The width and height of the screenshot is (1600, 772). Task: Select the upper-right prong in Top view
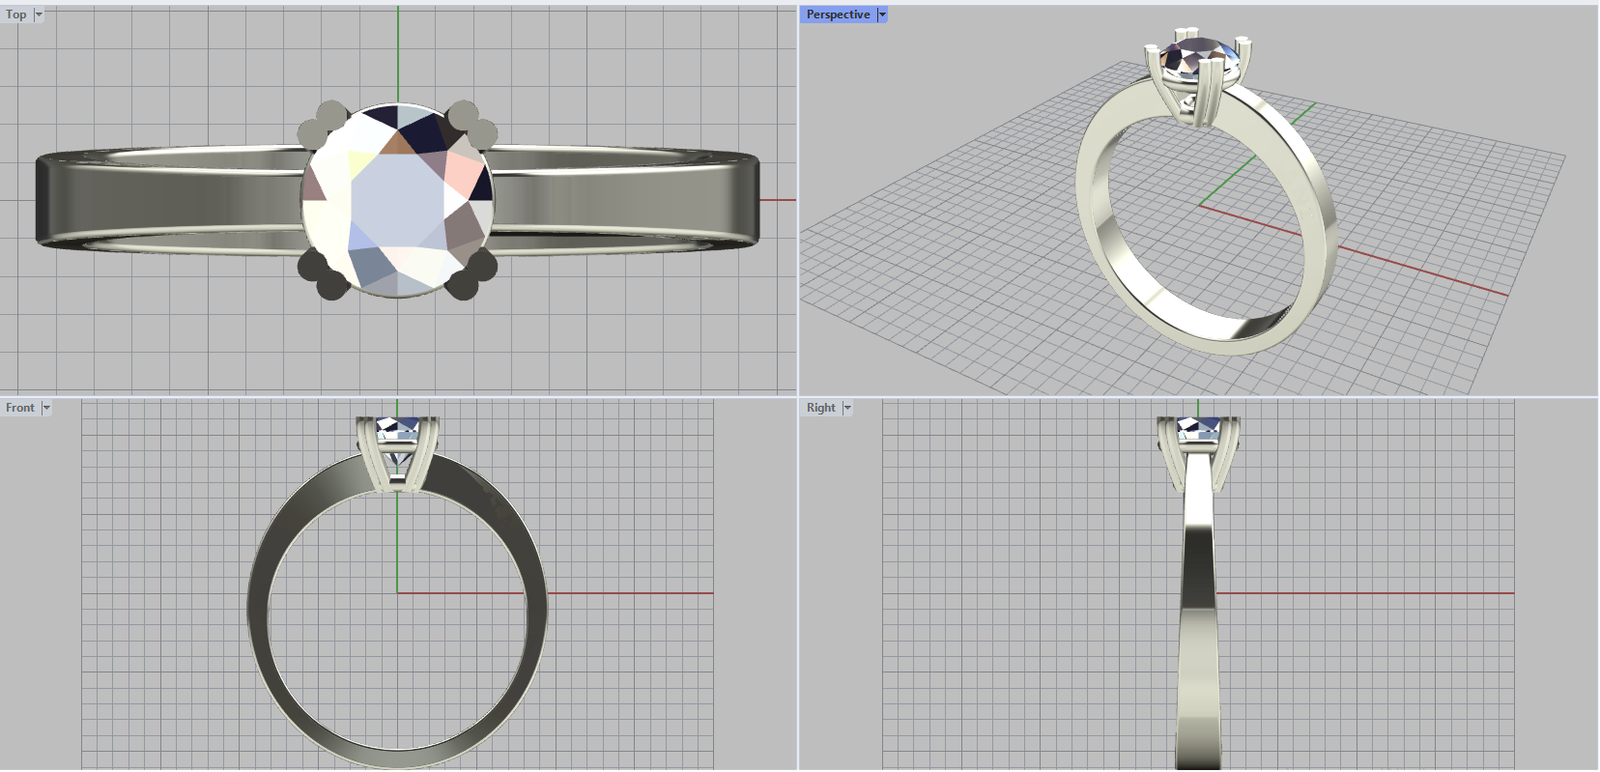471,122
